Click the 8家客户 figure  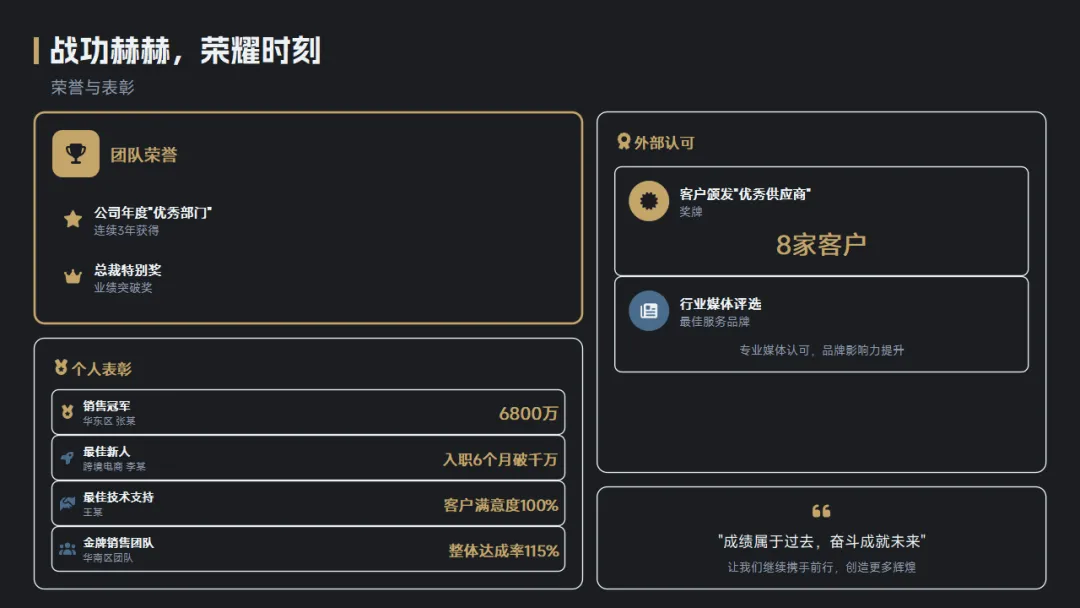click(x=821, y=245)
